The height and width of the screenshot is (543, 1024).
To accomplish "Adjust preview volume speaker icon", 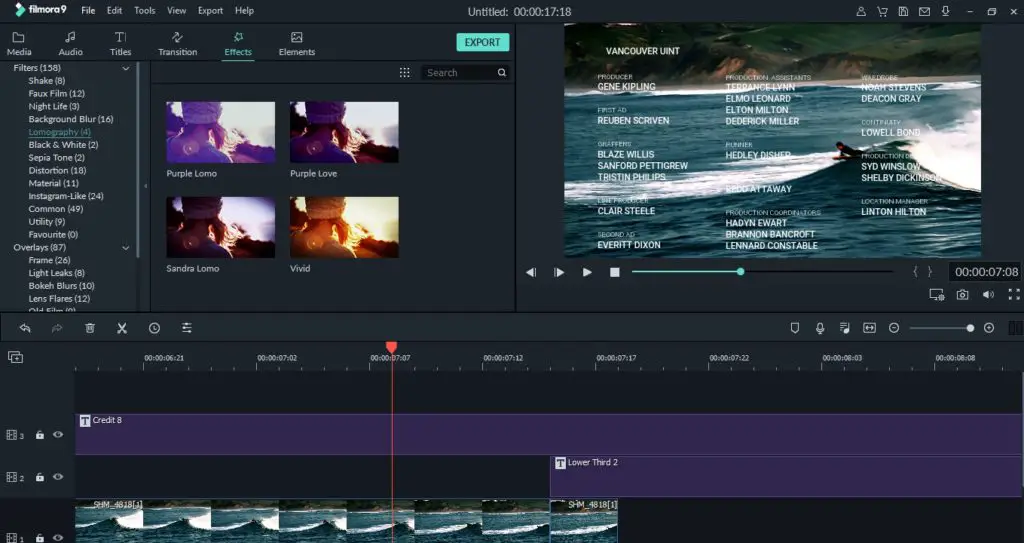I will pos(988,295).
